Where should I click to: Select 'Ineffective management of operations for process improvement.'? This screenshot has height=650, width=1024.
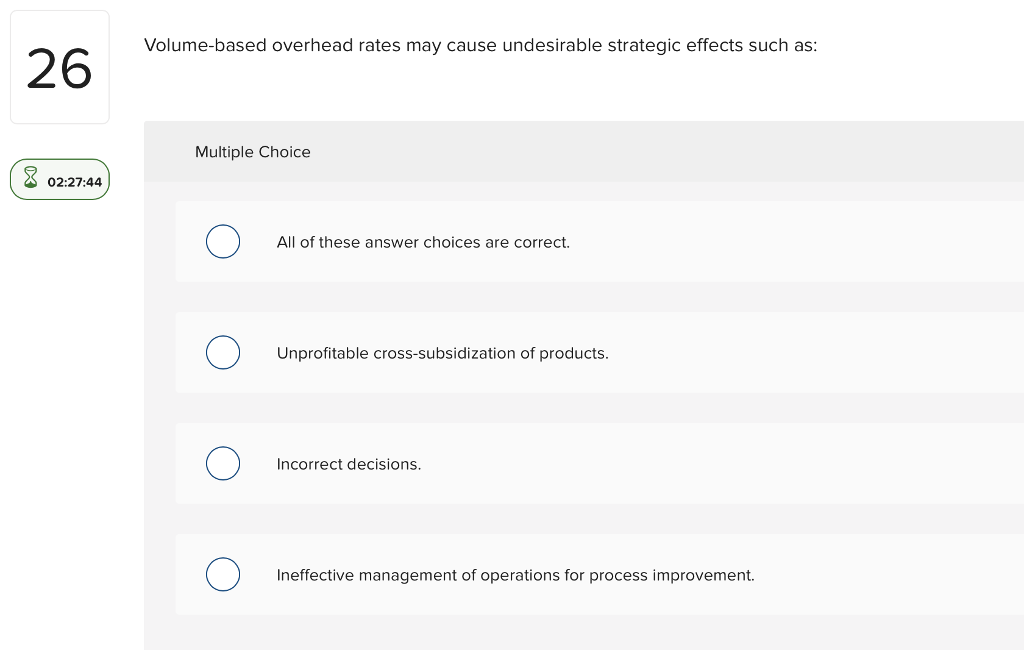[223, 574]
